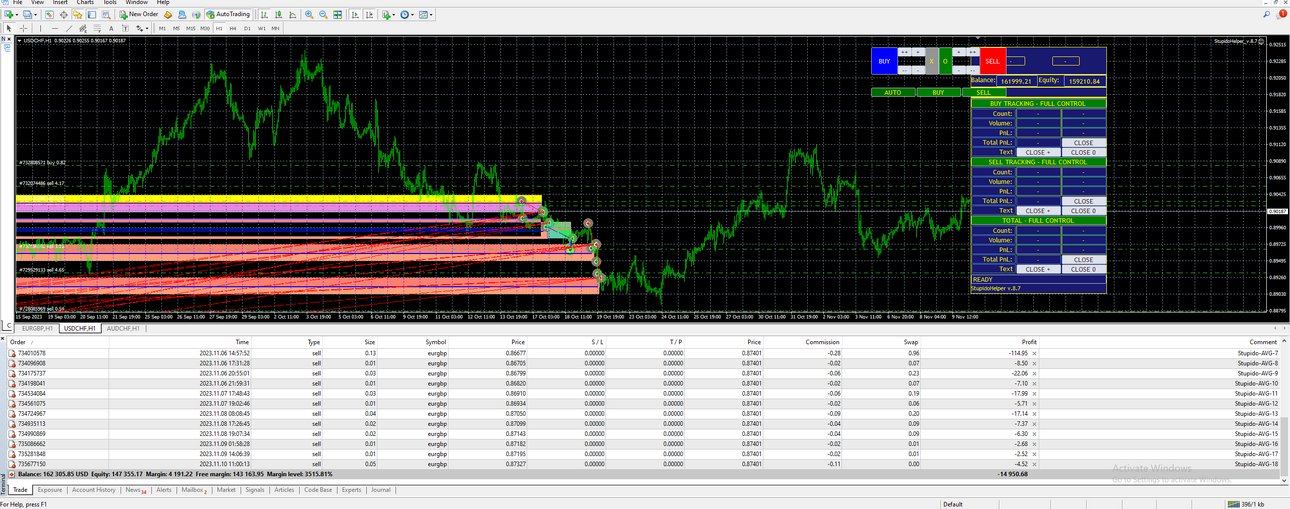Click the New Order button
Screen dimensions: 1290x509
click(139, 14)
